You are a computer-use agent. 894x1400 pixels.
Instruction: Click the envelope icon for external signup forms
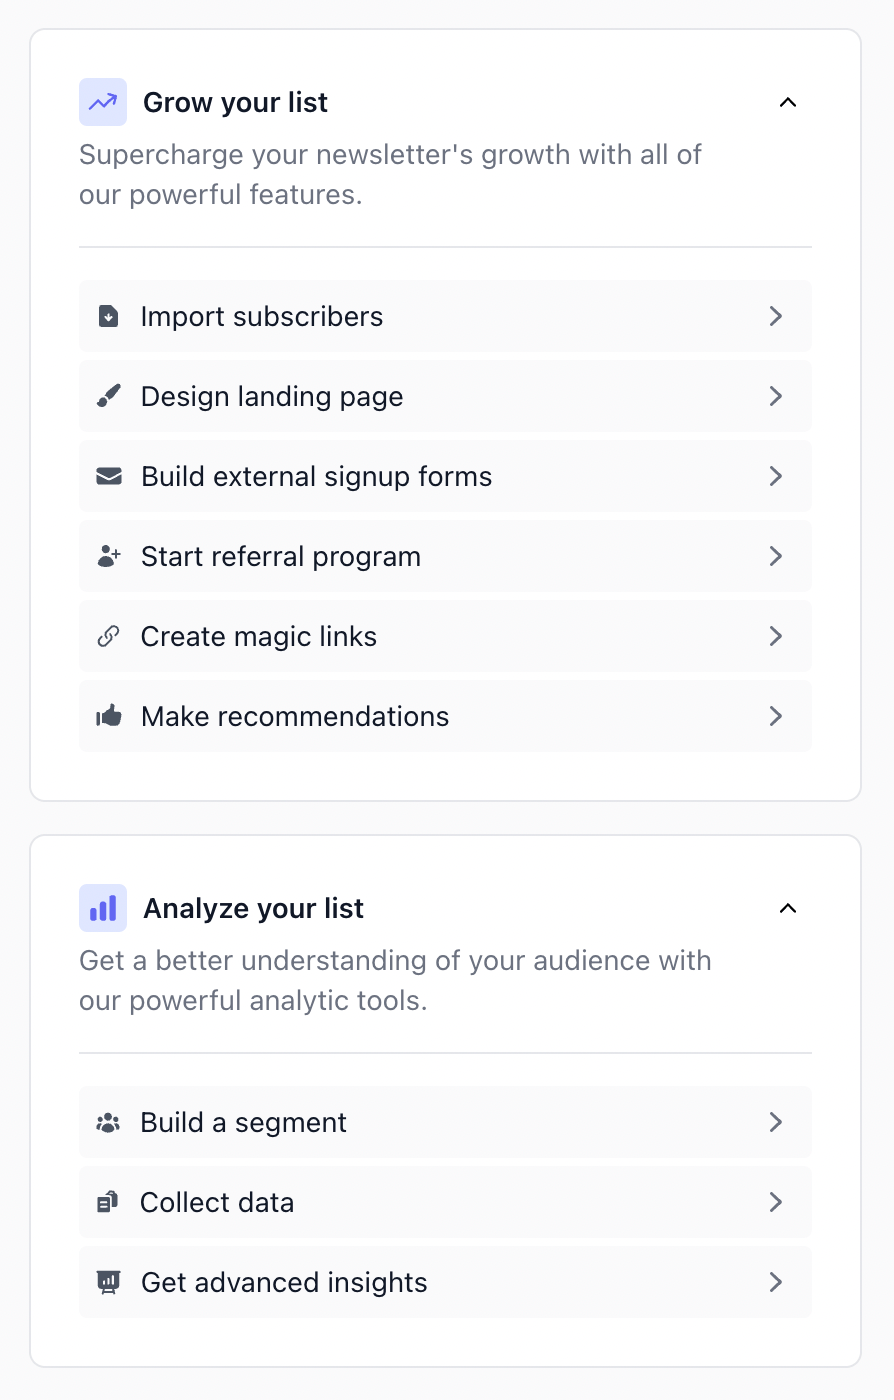pos(109,476)
